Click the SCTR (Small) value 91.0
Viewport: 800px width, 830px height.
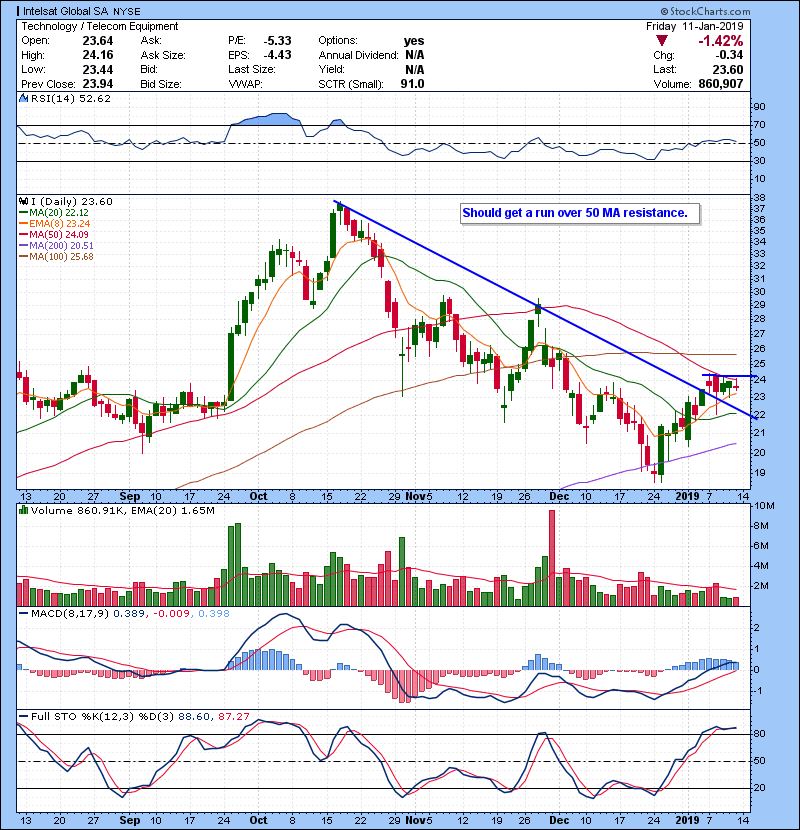412,84
